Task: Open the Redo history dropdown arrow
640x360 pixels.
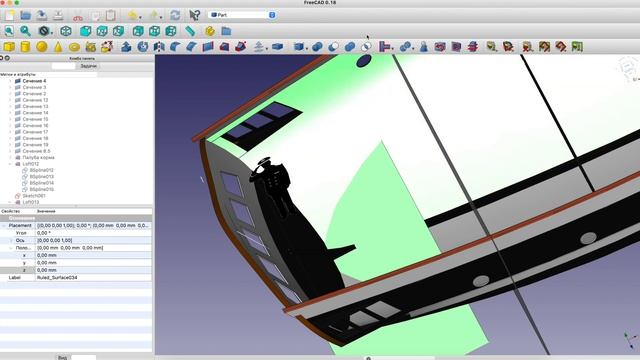Action: click(x=161, y=17)
